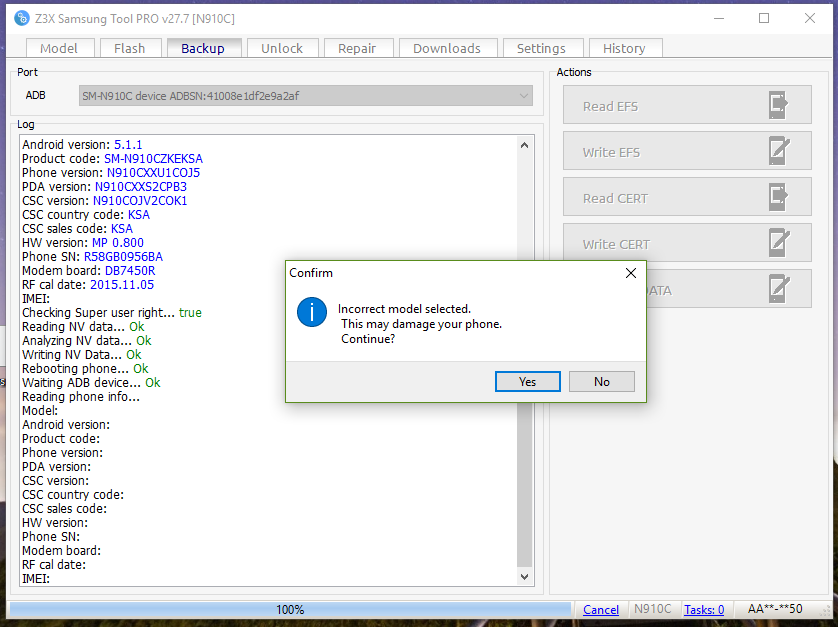Click No in the Confirm dialog
The image size is (838, 627).
pyautogui.click(x=602, y=382)
